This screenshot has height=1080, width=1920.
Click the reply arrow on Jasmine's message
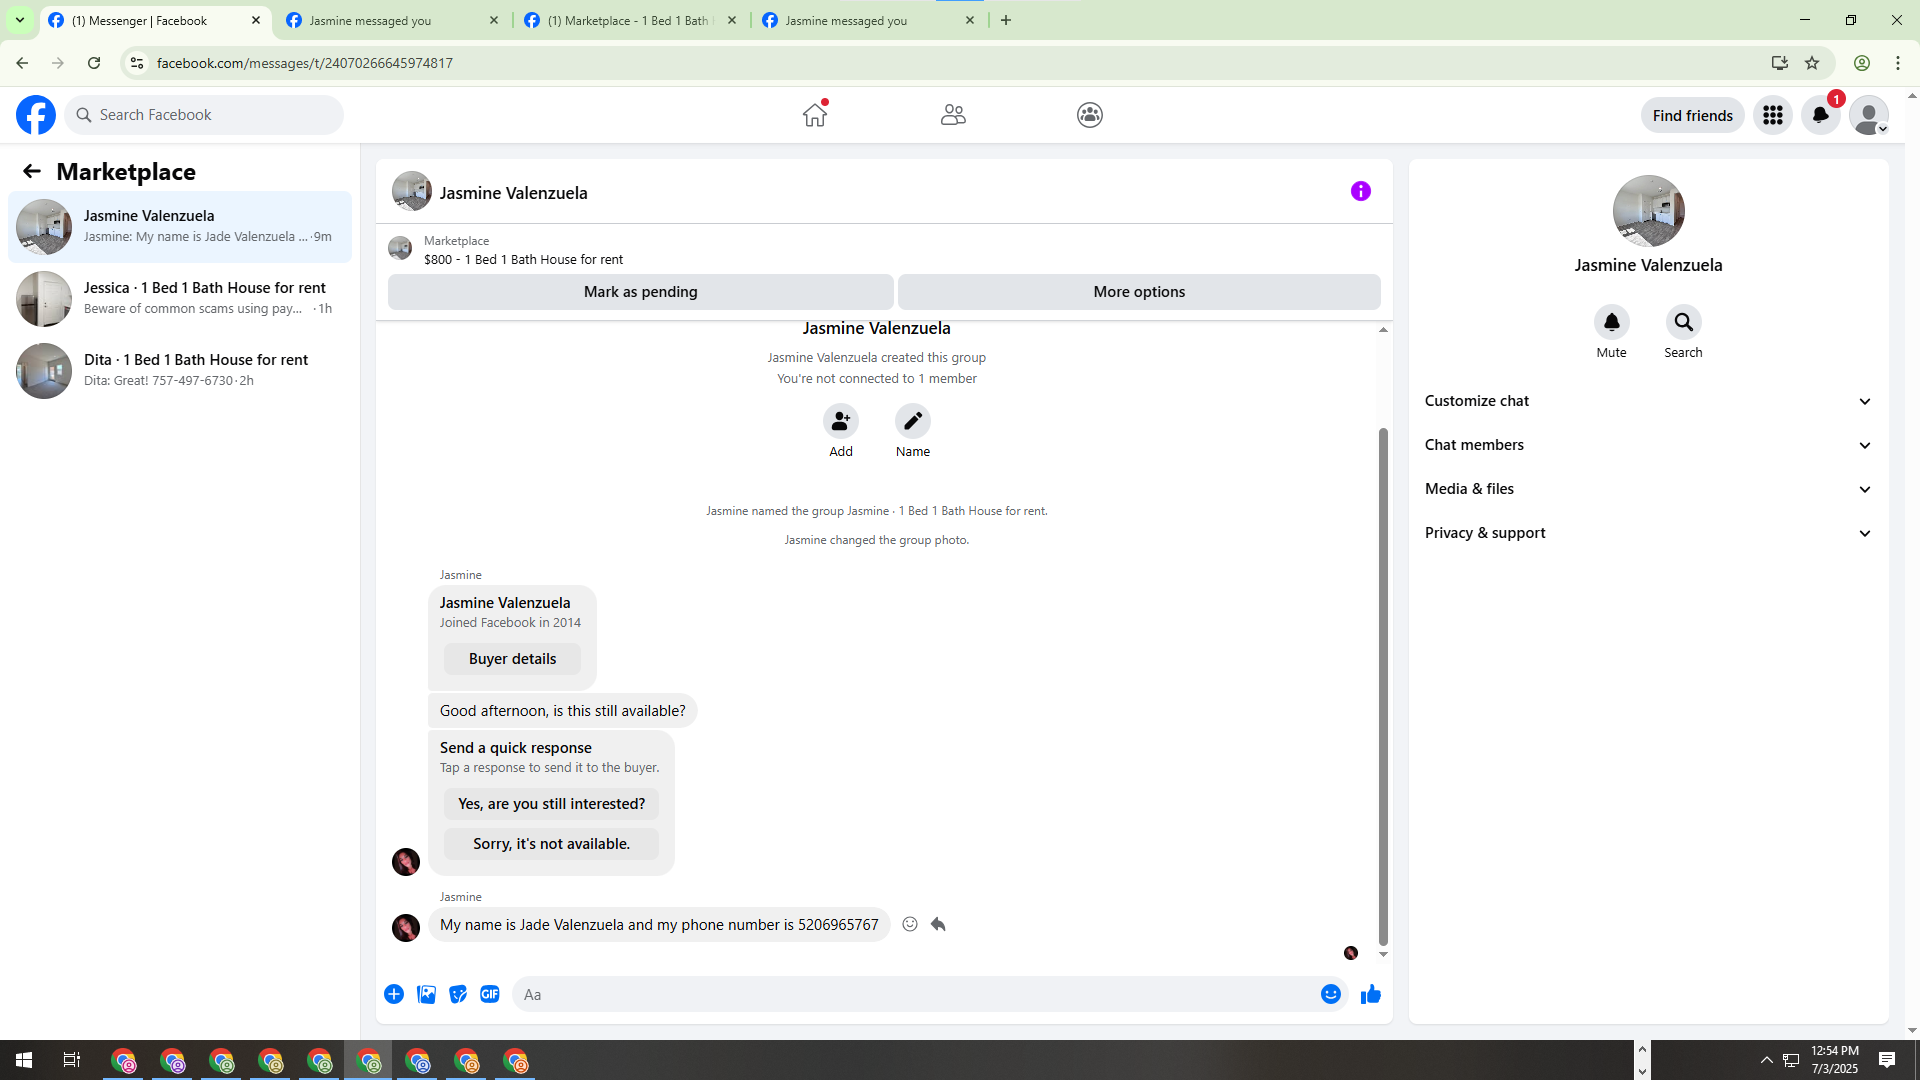pyautogui.click(x=938, y=924)
